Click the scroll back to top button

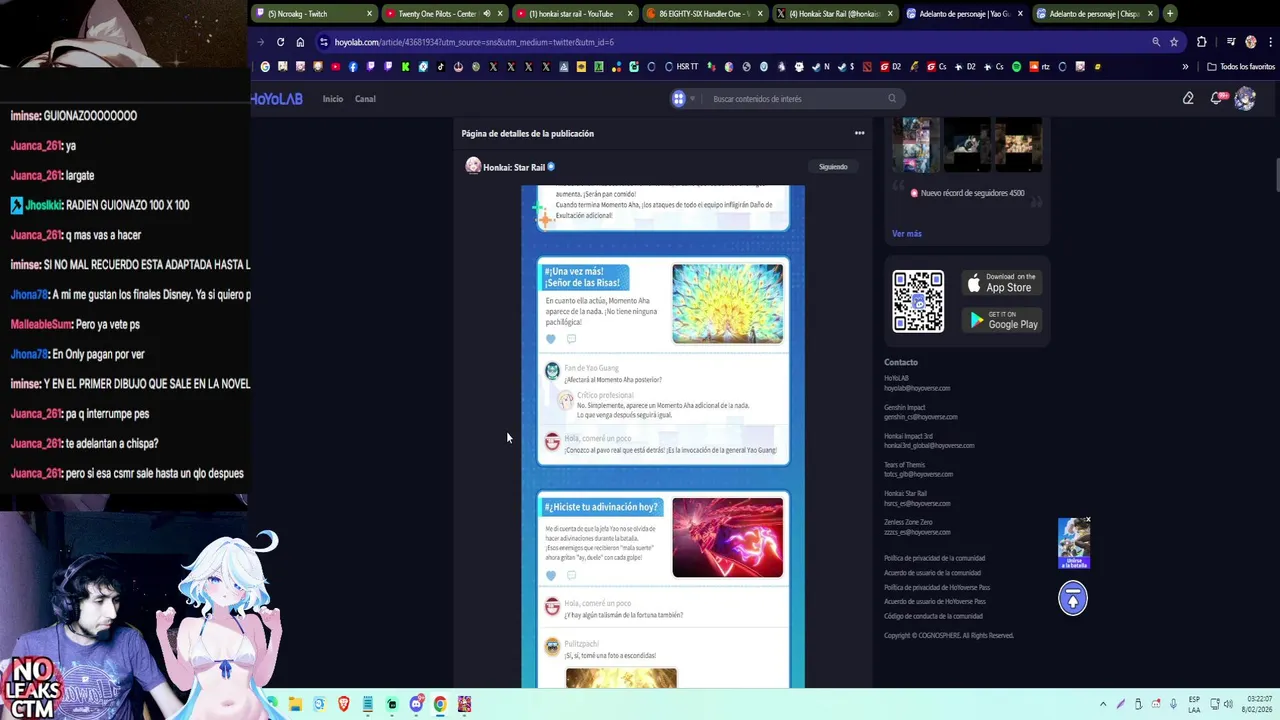click(1073, 598)
